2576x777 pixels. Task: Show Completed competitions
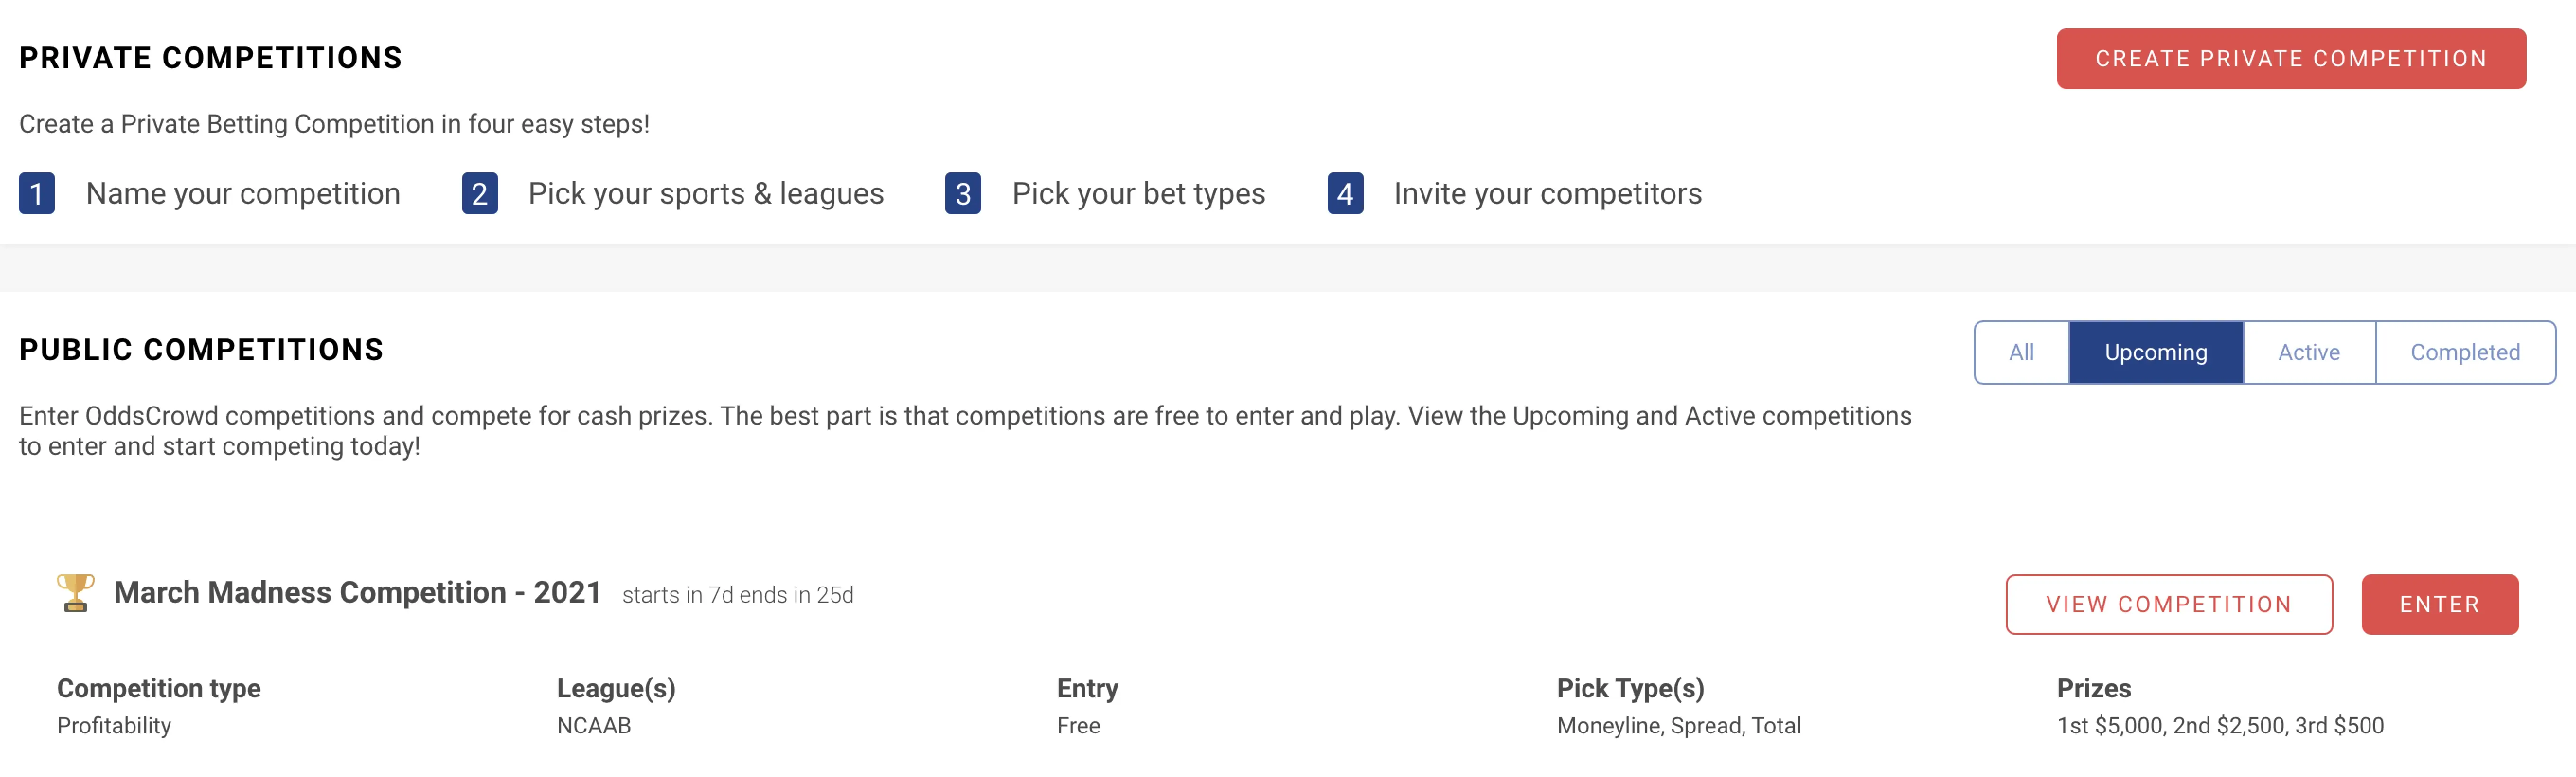pyautogui.click(x=2465, y=352)
